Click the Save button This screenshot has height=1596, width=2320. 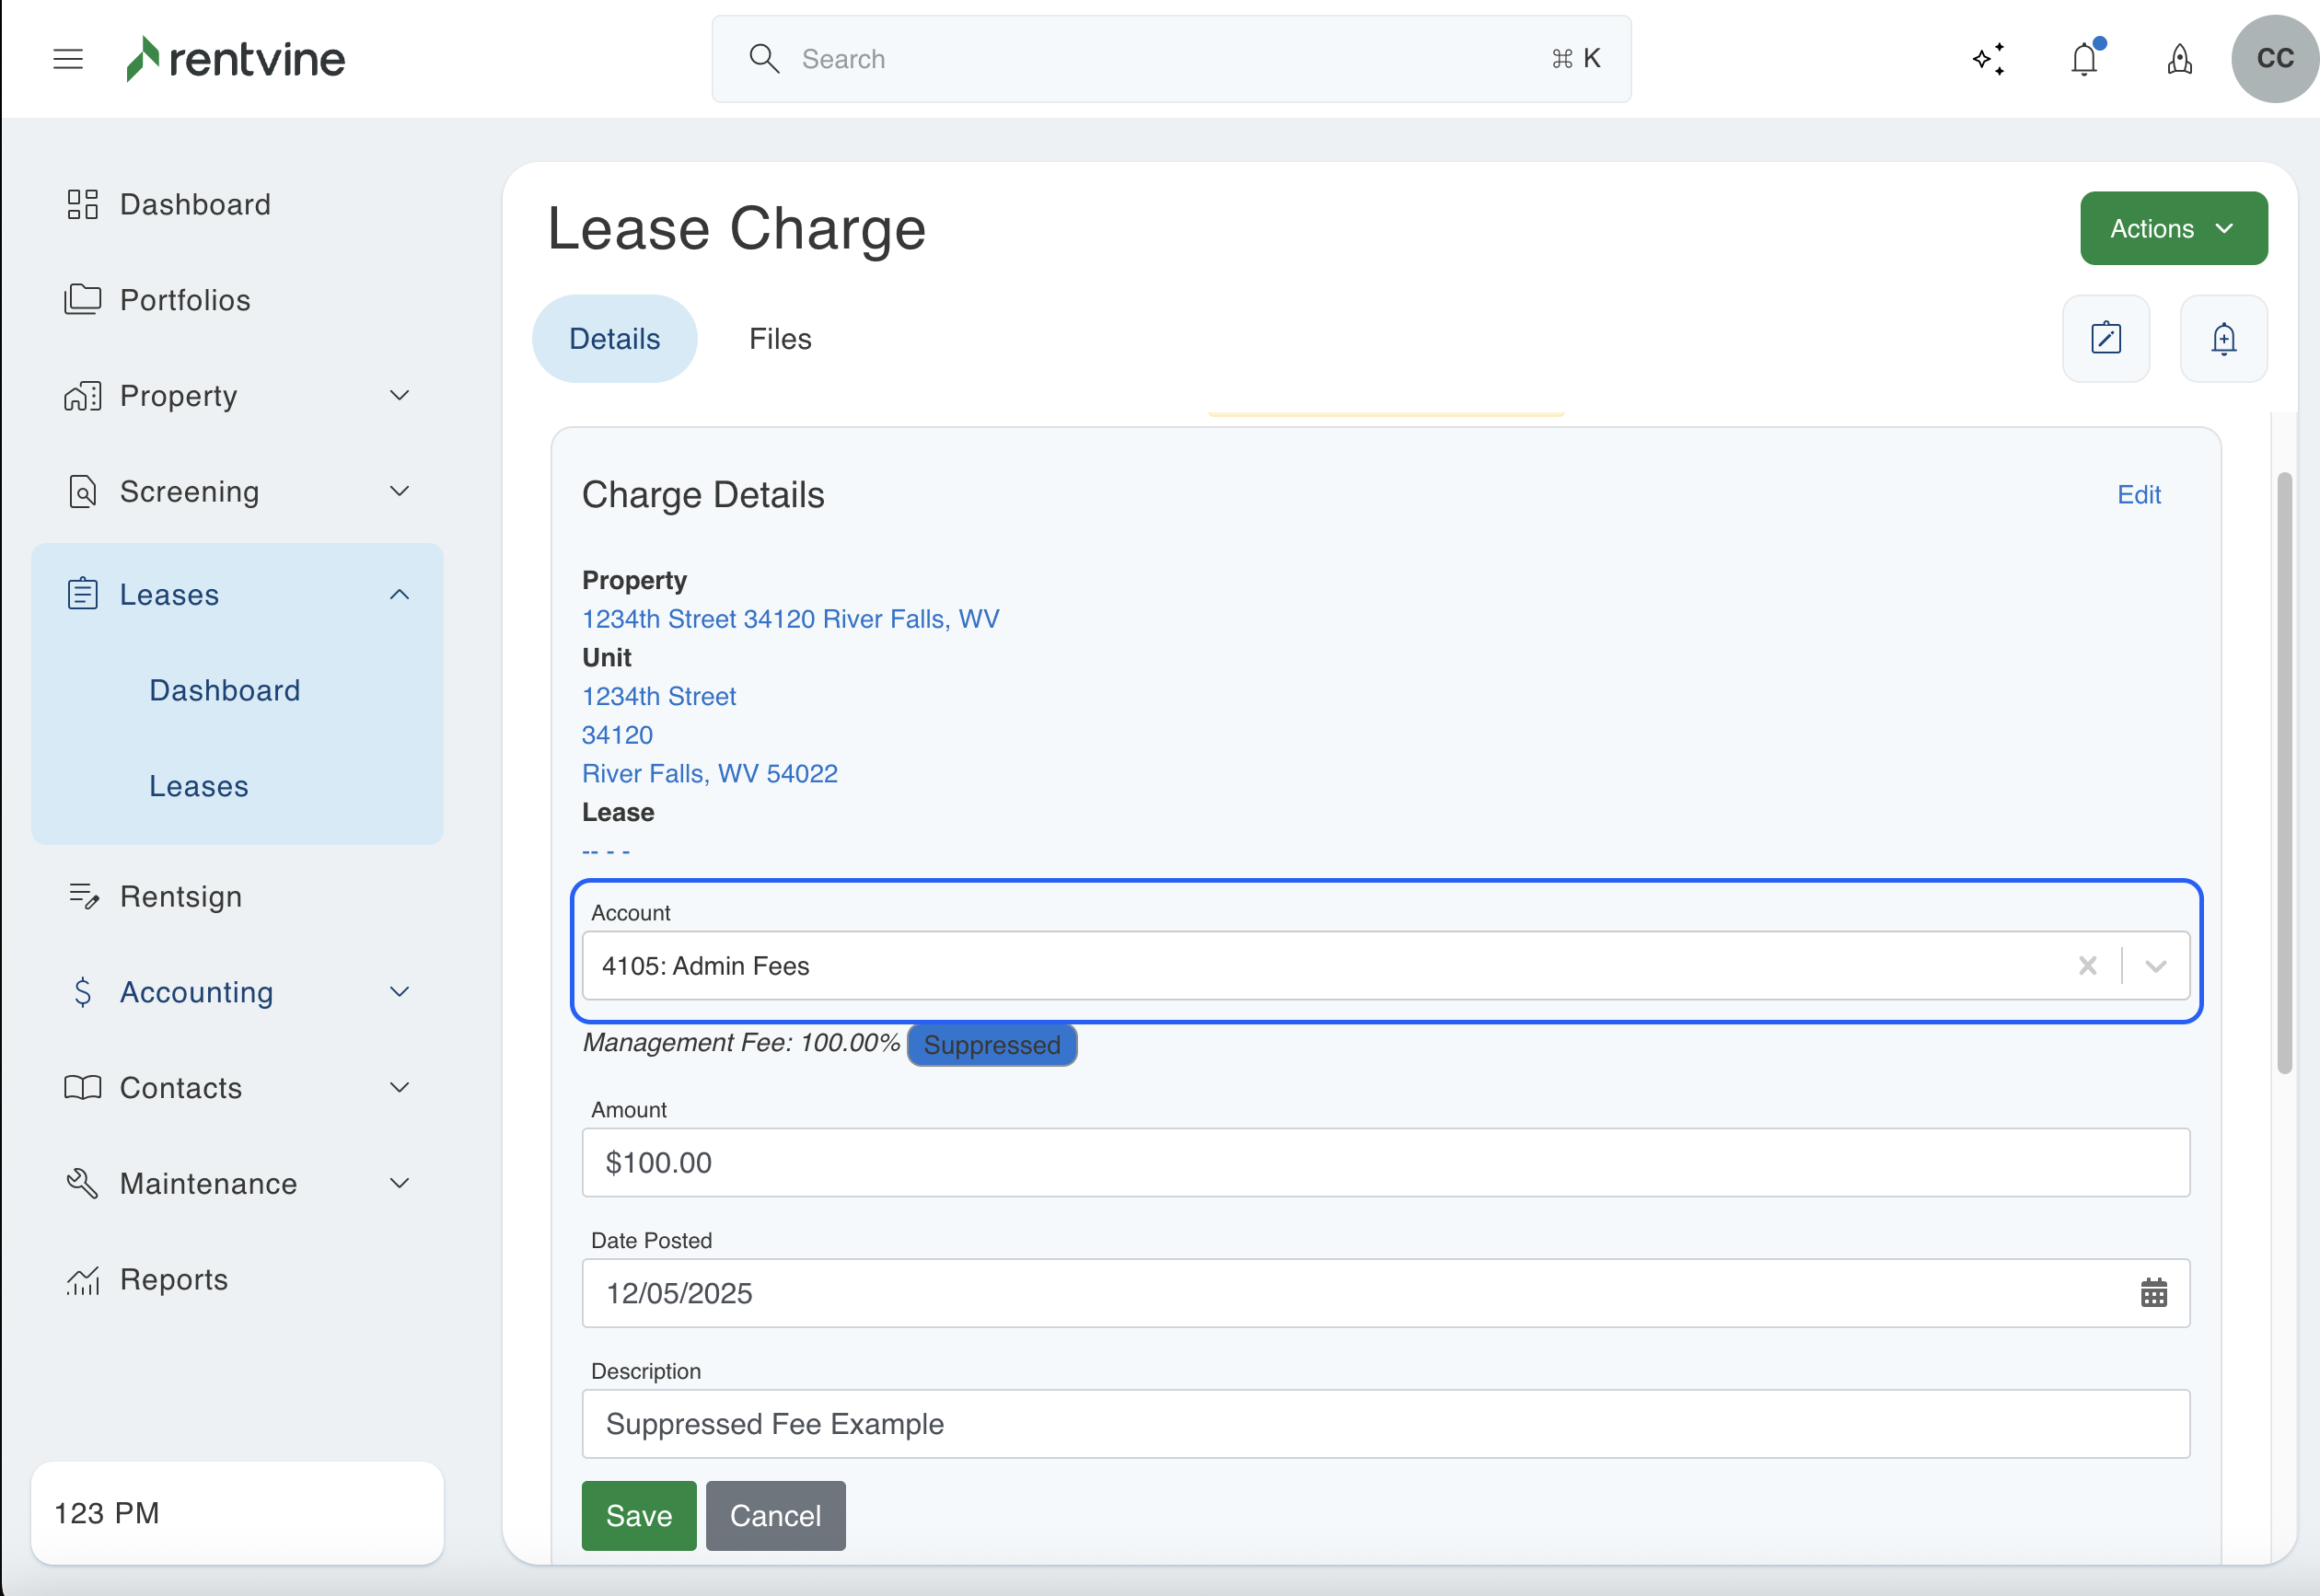click(x=638, y=1515)
